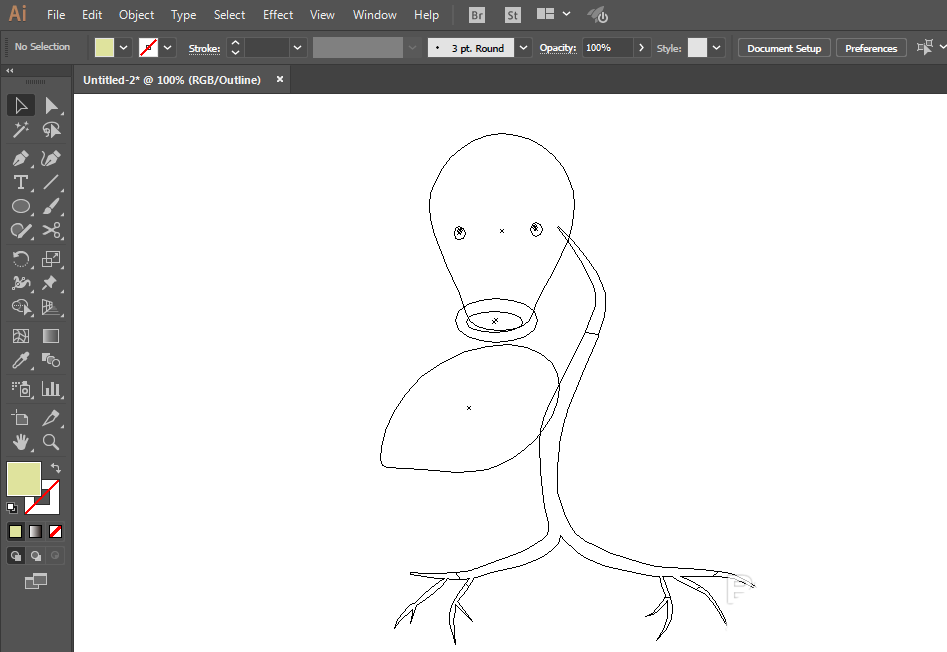The height and width of the screenshot is (652, 947).
Task: Select the Pen tool
Action: pos(20,158)
